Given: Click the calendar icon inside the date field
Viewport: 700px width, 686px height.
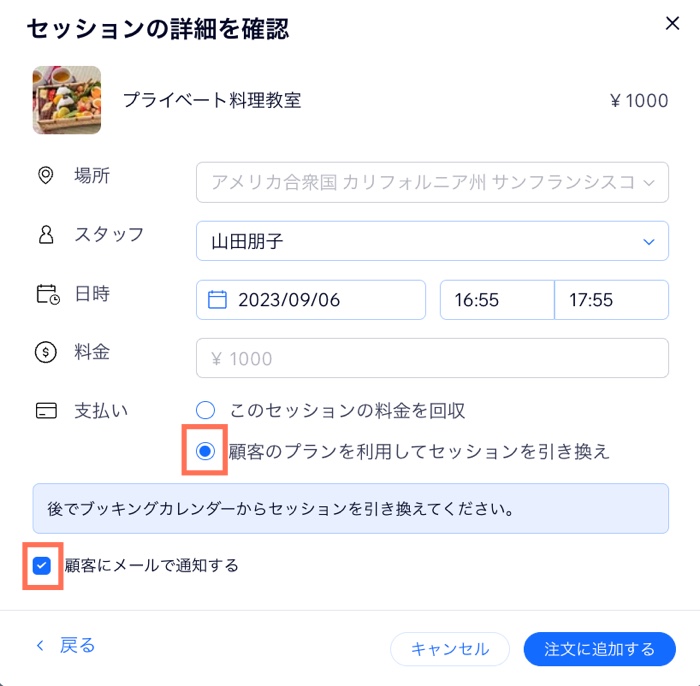Looking at the screenshot, I should click(217, 299).
